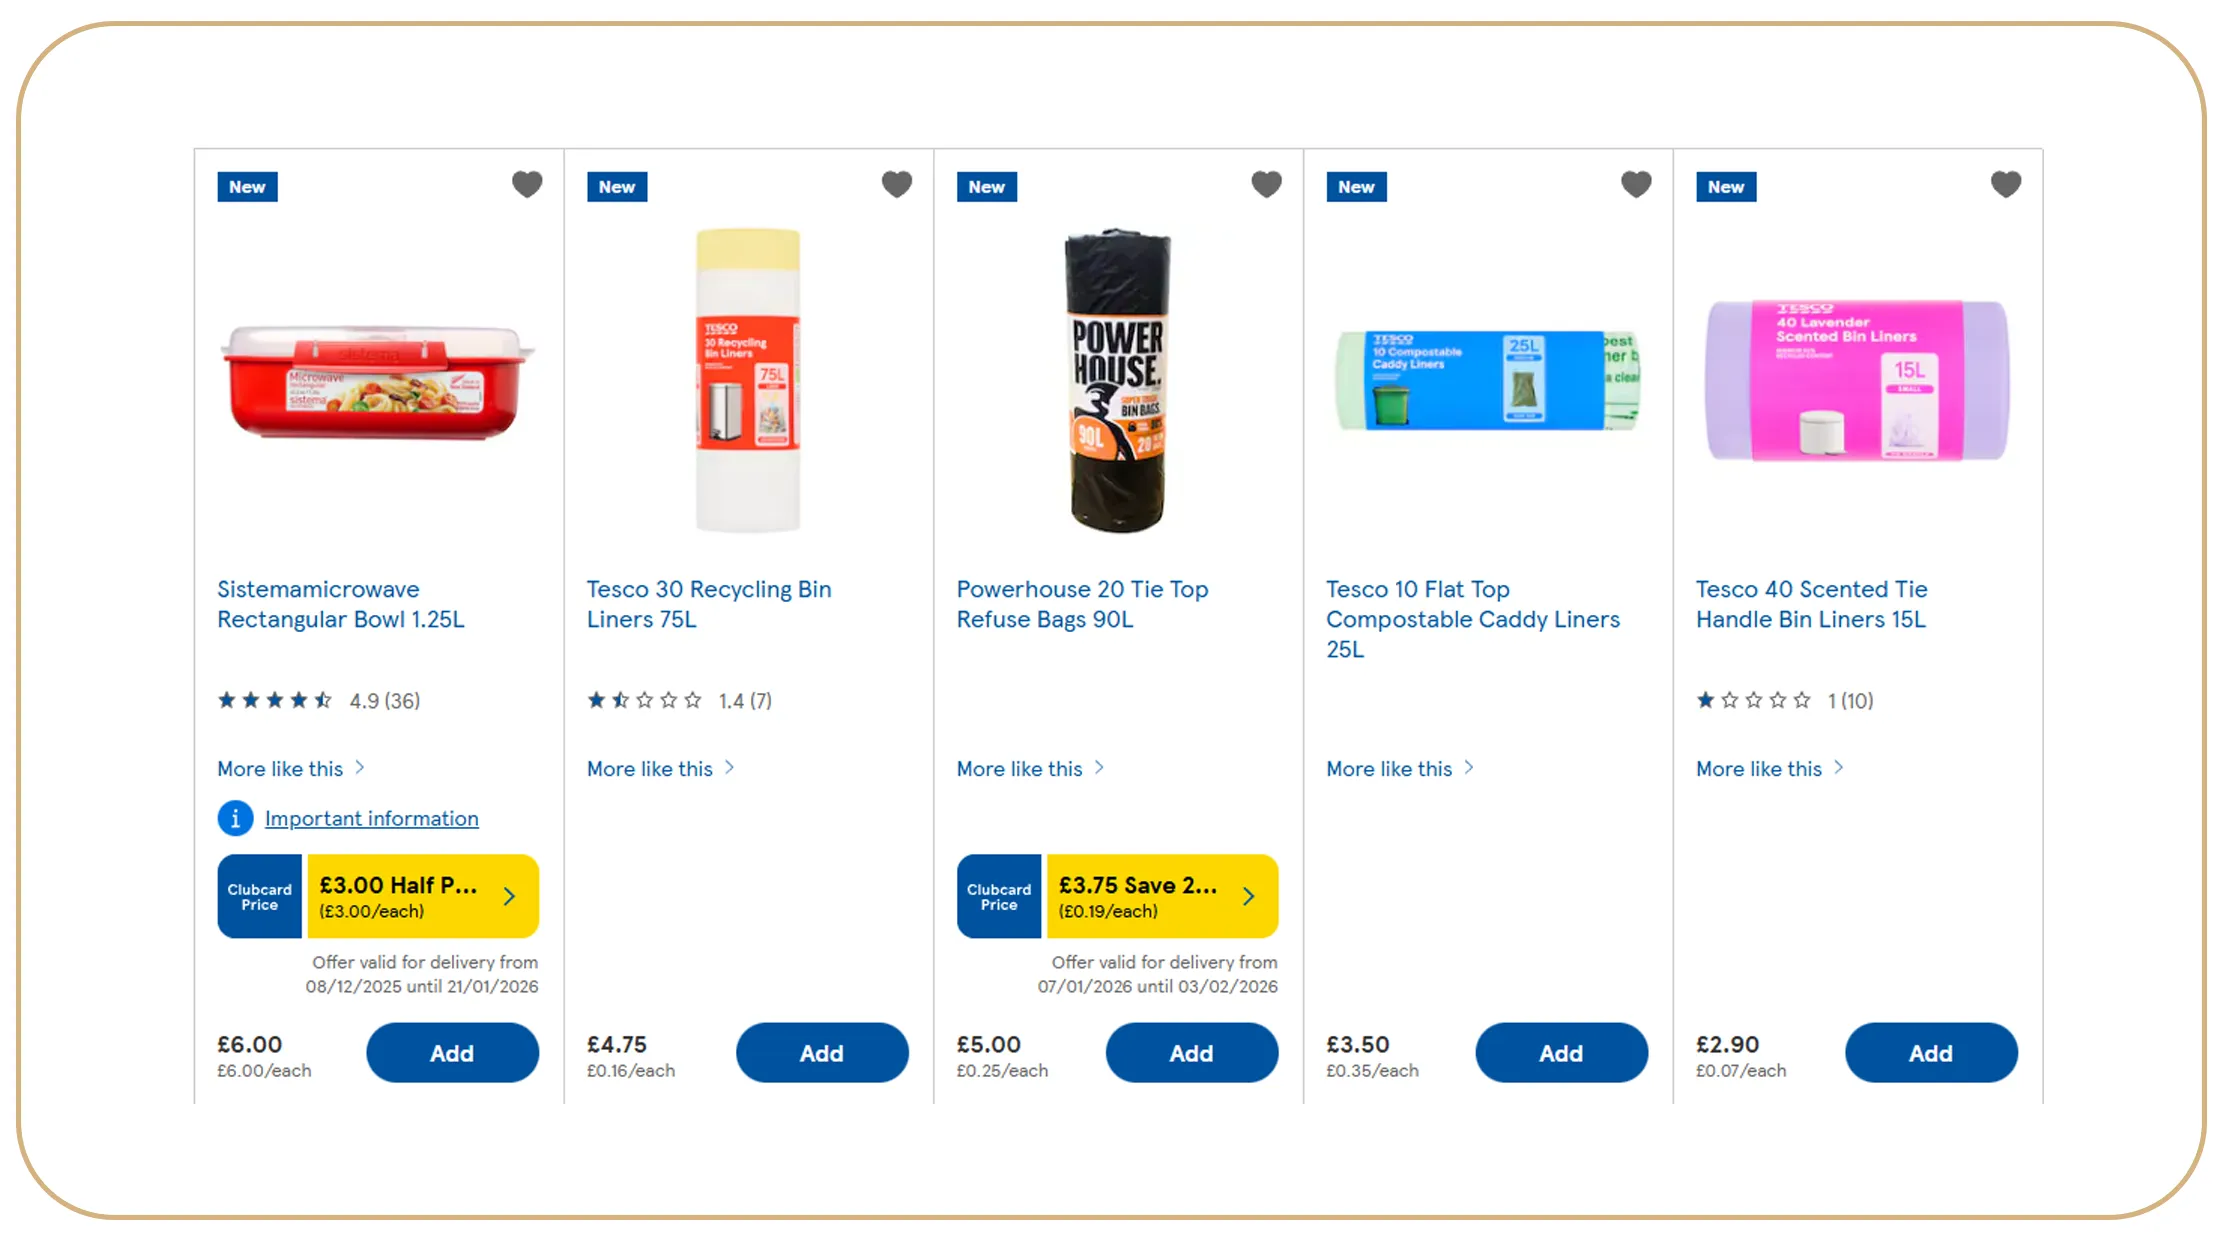
Task: Add Tesco 40 Scented Bin Liners to basket
Action: (1930, 1052)
